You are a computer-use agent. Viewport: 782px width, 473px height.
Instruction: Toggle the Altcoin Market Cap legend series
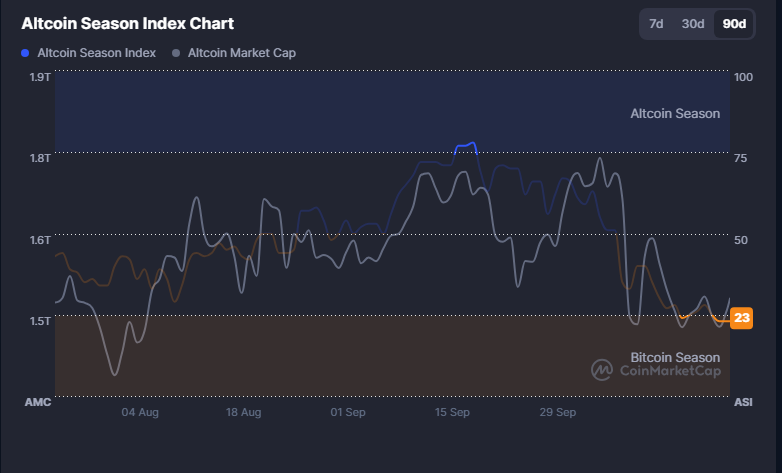(241, 52)
